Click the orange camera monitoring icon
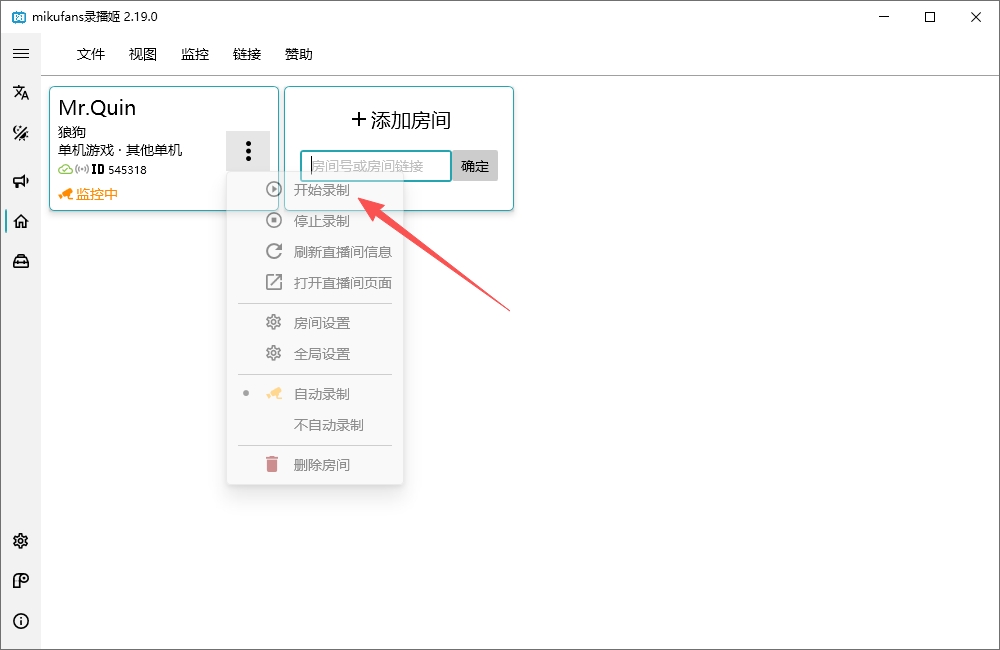Screen dimensions: 1000x650 point(66,194)
